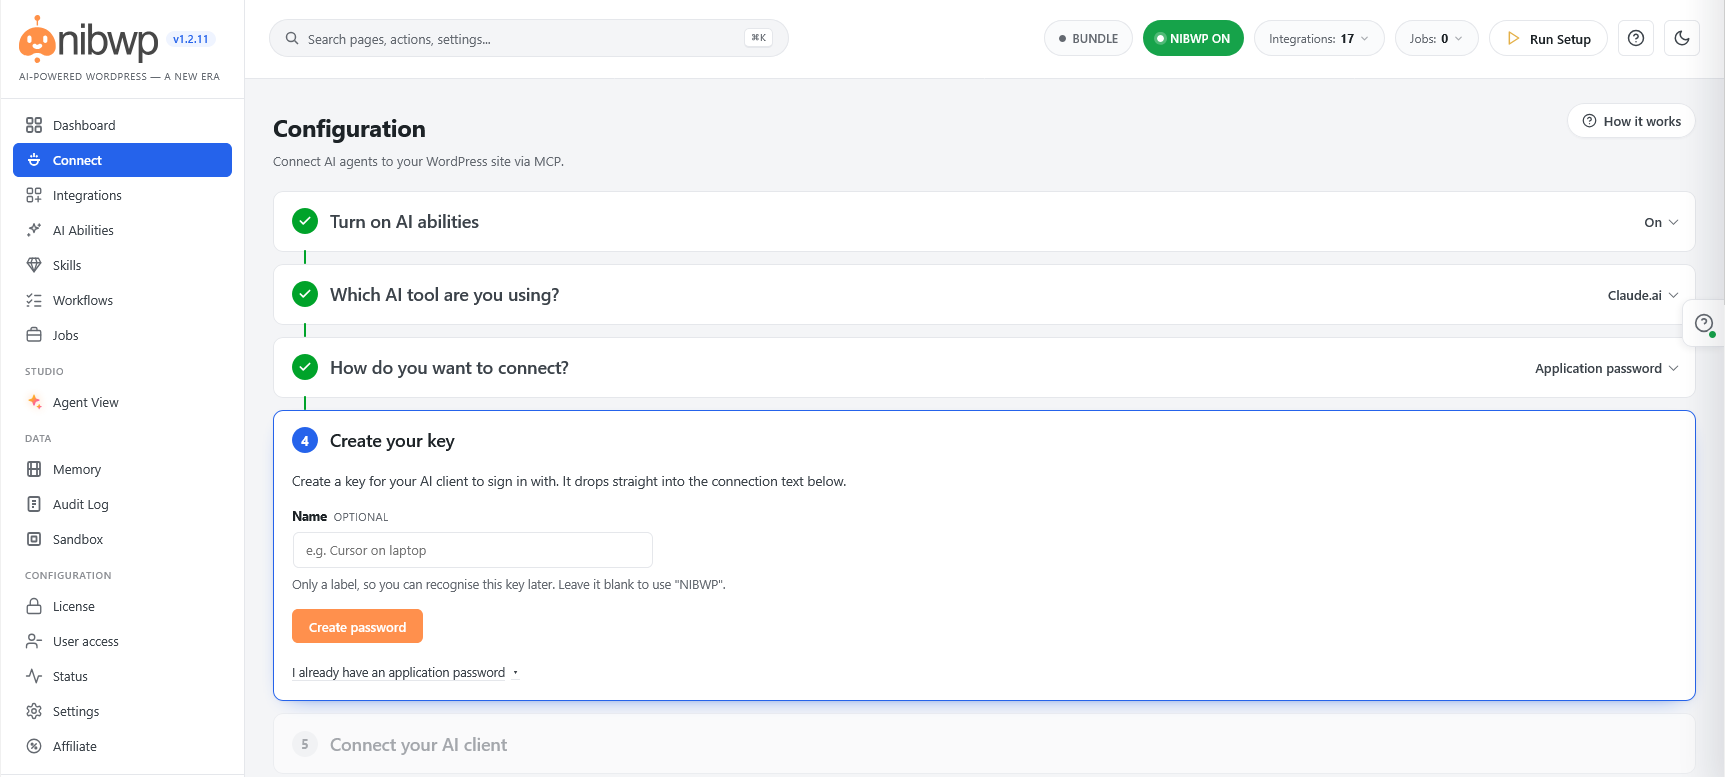The height and width of the screenshot is (777, 1725).
Task: Click the License lock icon
Action: (x=34, y=606)
